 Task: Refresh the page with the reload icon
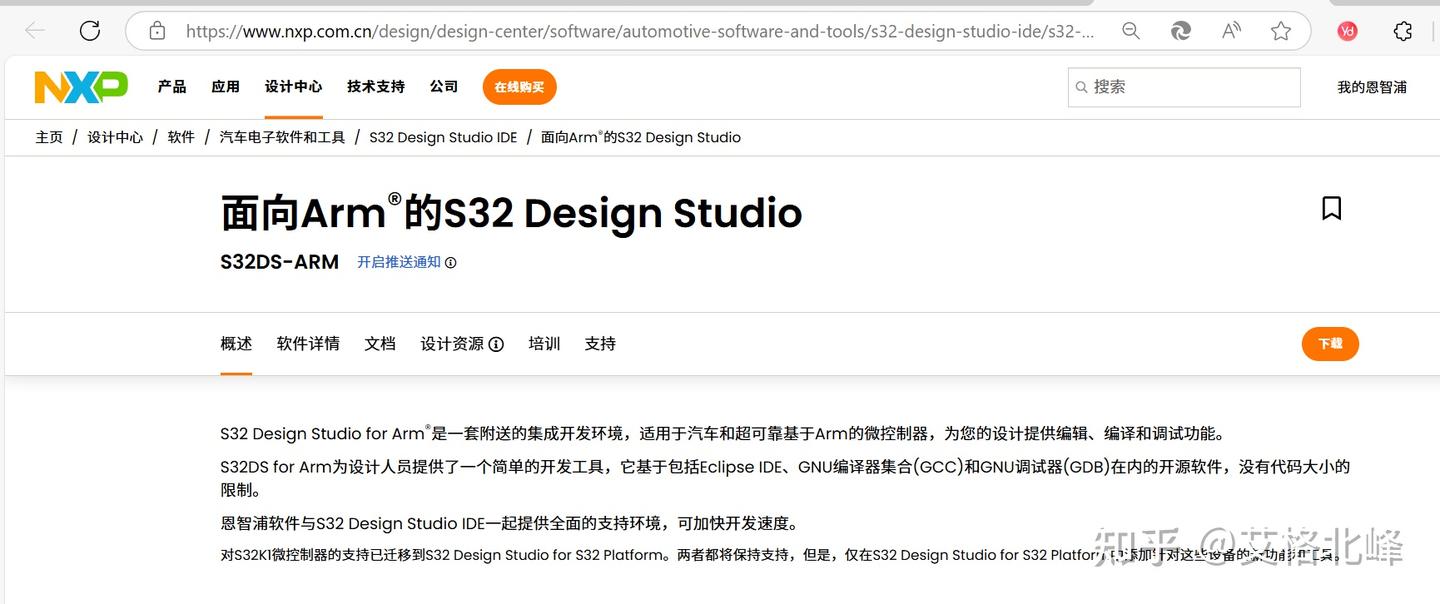(89, 30)
